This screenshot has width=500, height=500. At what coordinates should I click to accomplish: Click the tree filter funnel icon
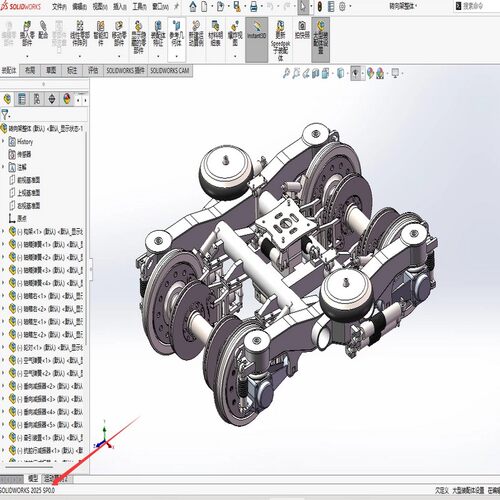5,115
